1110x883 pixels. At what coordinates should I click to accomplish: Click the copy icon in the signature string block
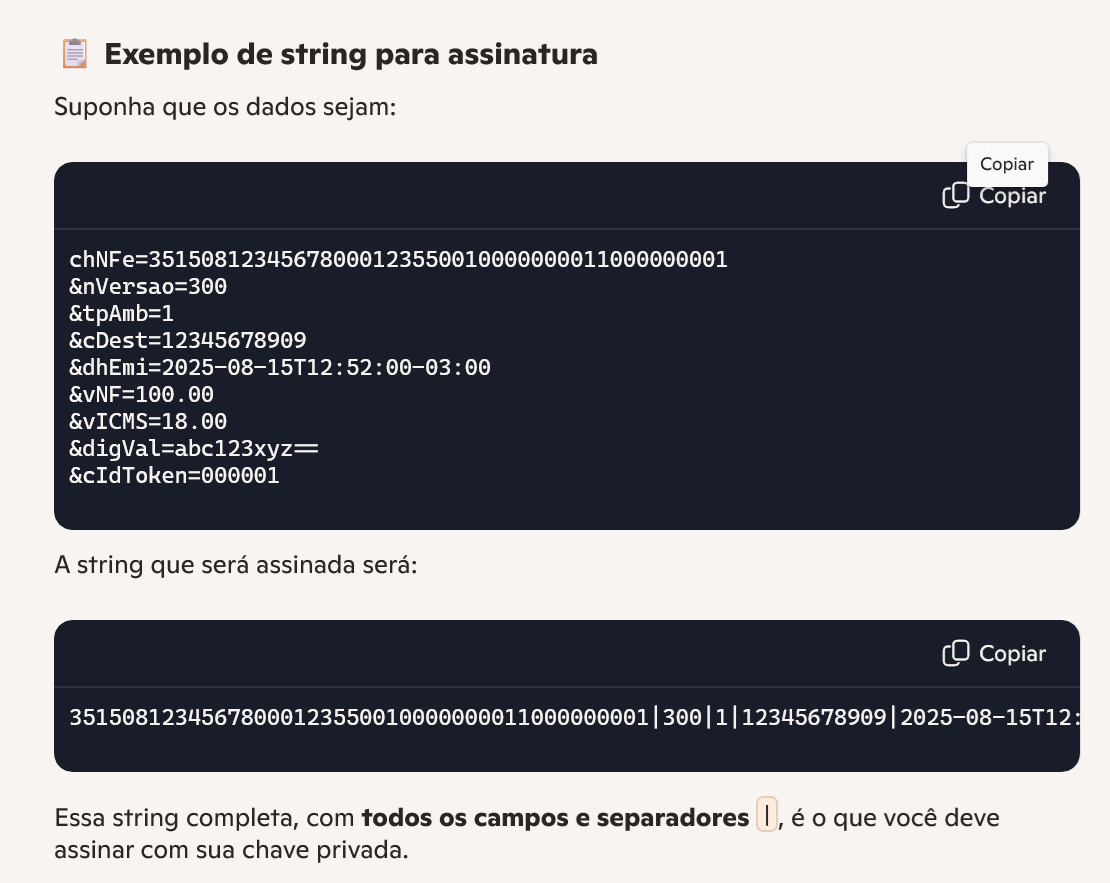pos(956,654)
